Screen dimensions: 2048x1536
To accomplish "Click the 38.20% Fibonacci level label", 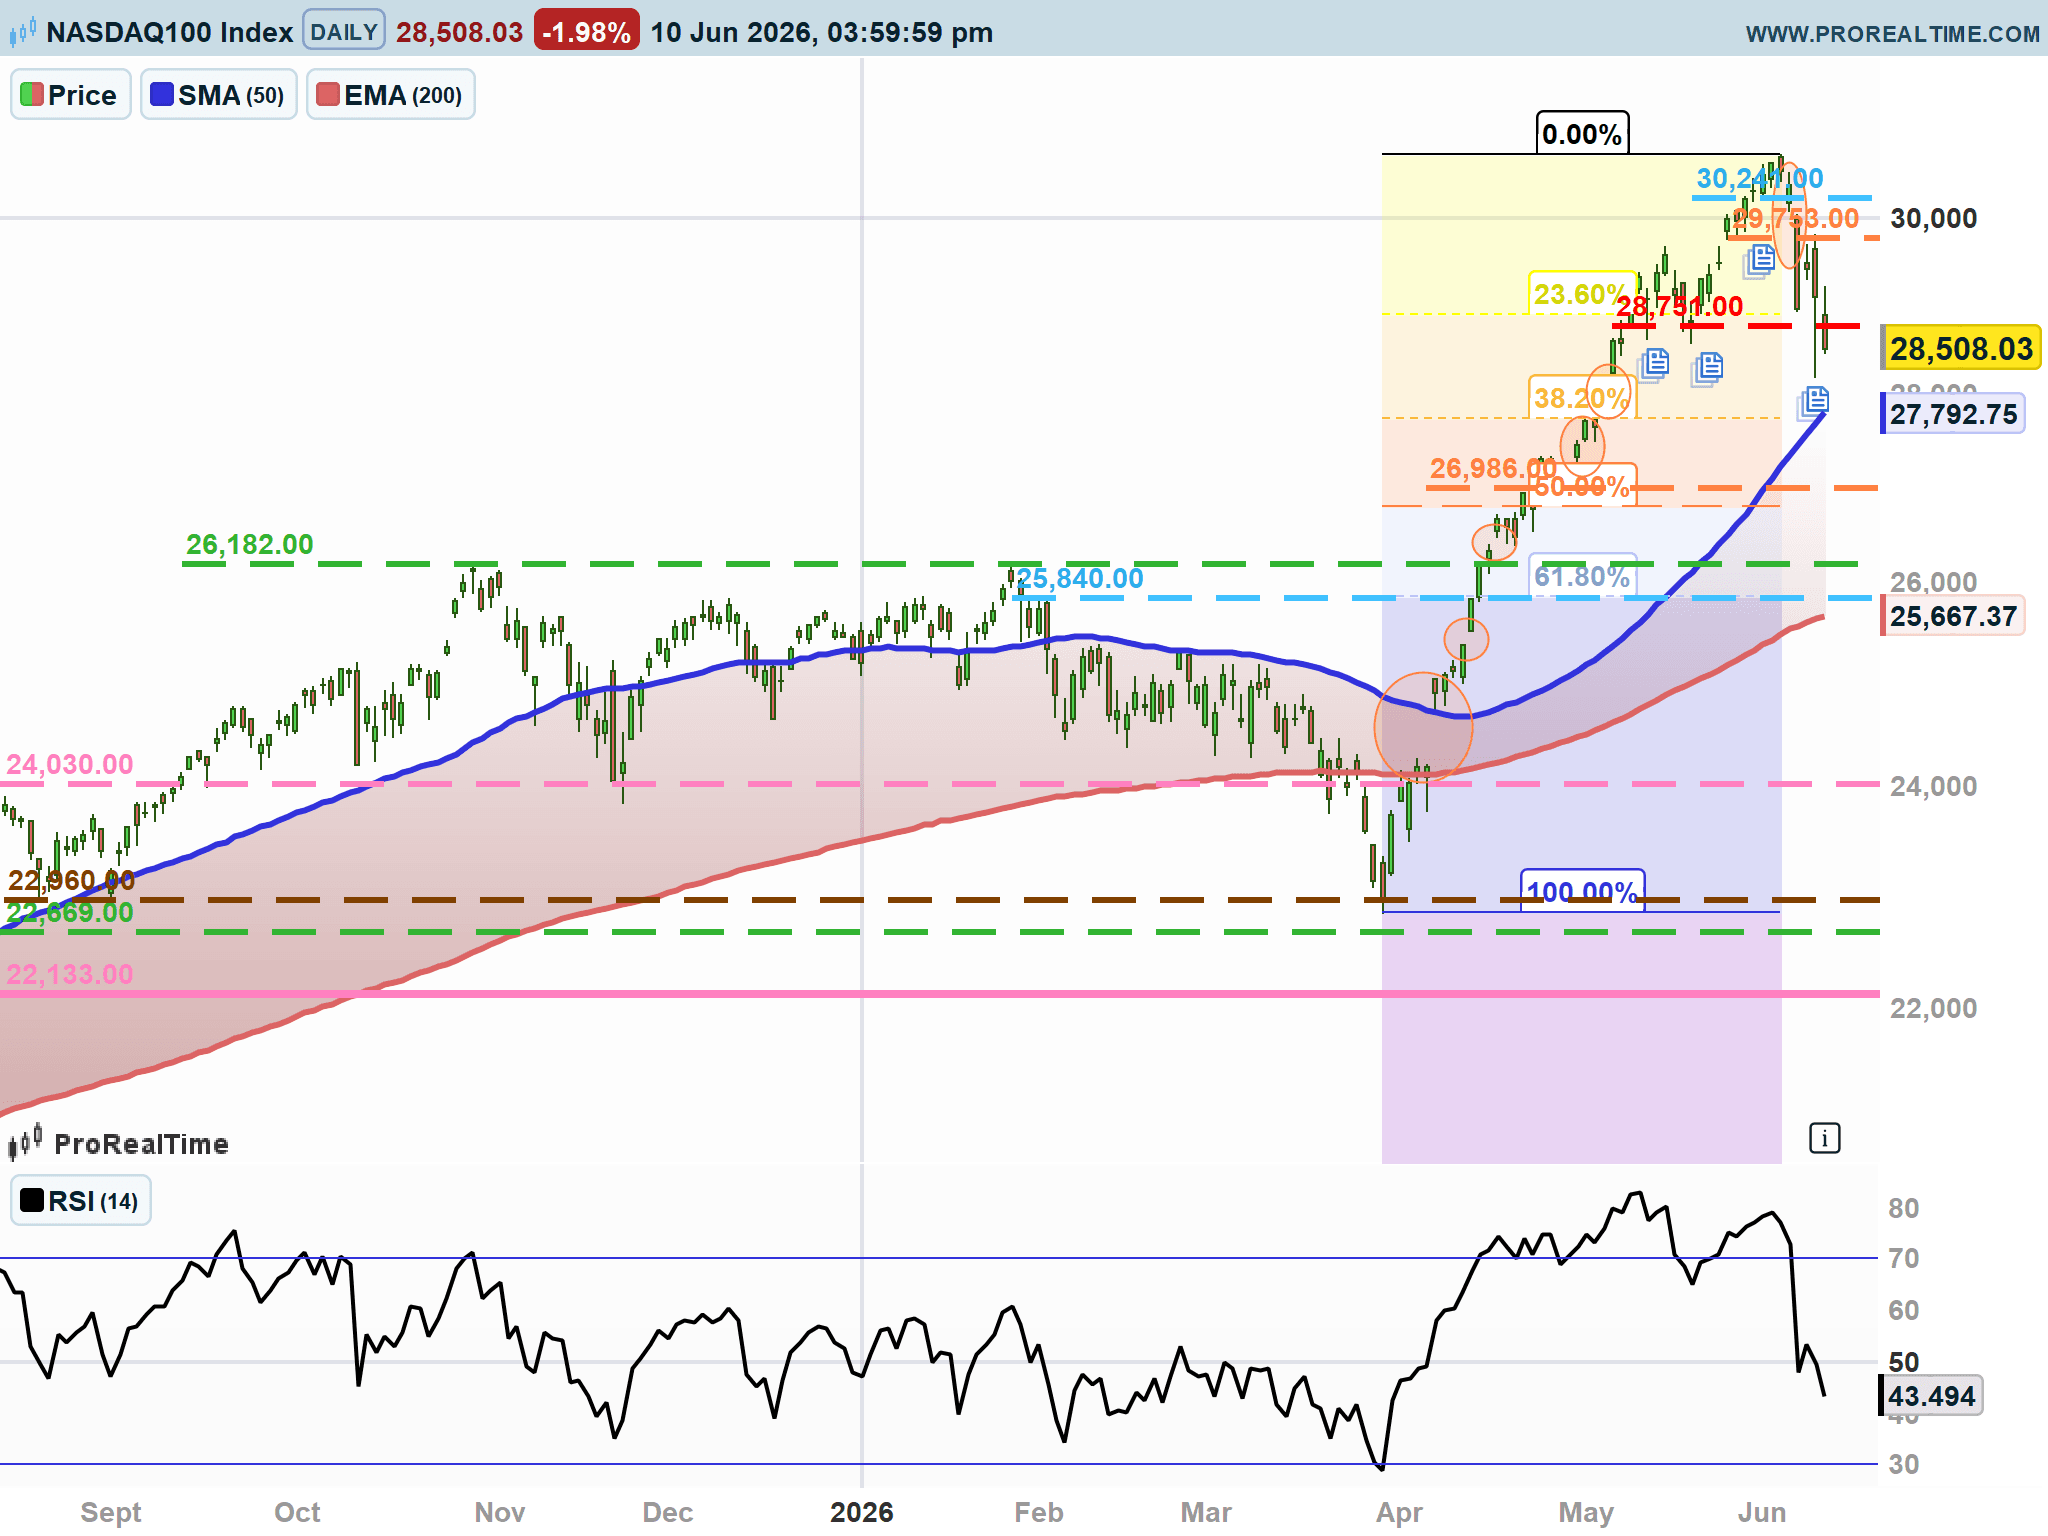I will (x=1580, y=398).
